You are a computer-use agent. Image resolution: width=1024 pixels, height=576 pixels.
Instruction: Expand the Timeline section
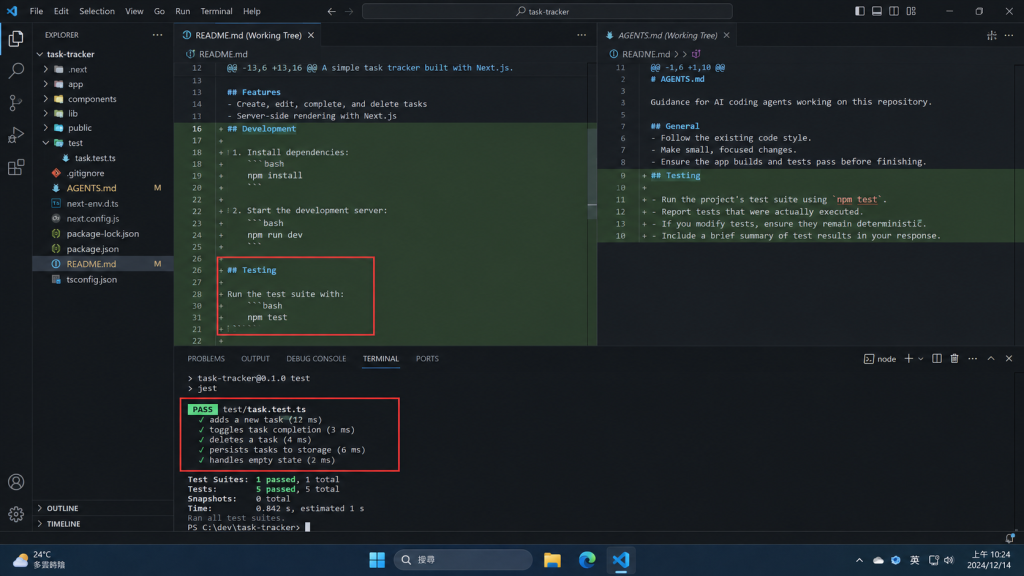40,524
